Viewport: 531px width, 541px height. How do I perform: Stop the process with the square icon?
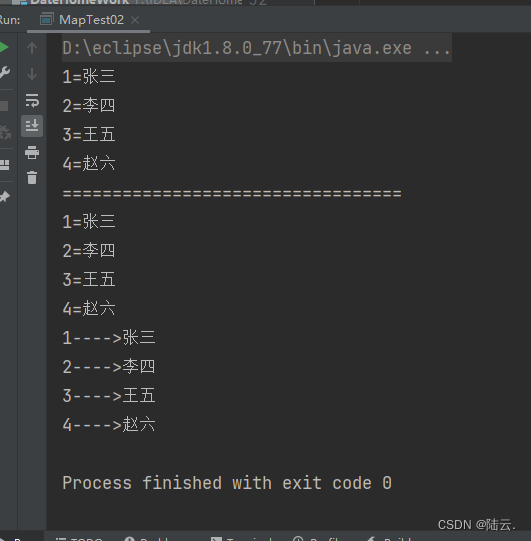click(4, 106)
